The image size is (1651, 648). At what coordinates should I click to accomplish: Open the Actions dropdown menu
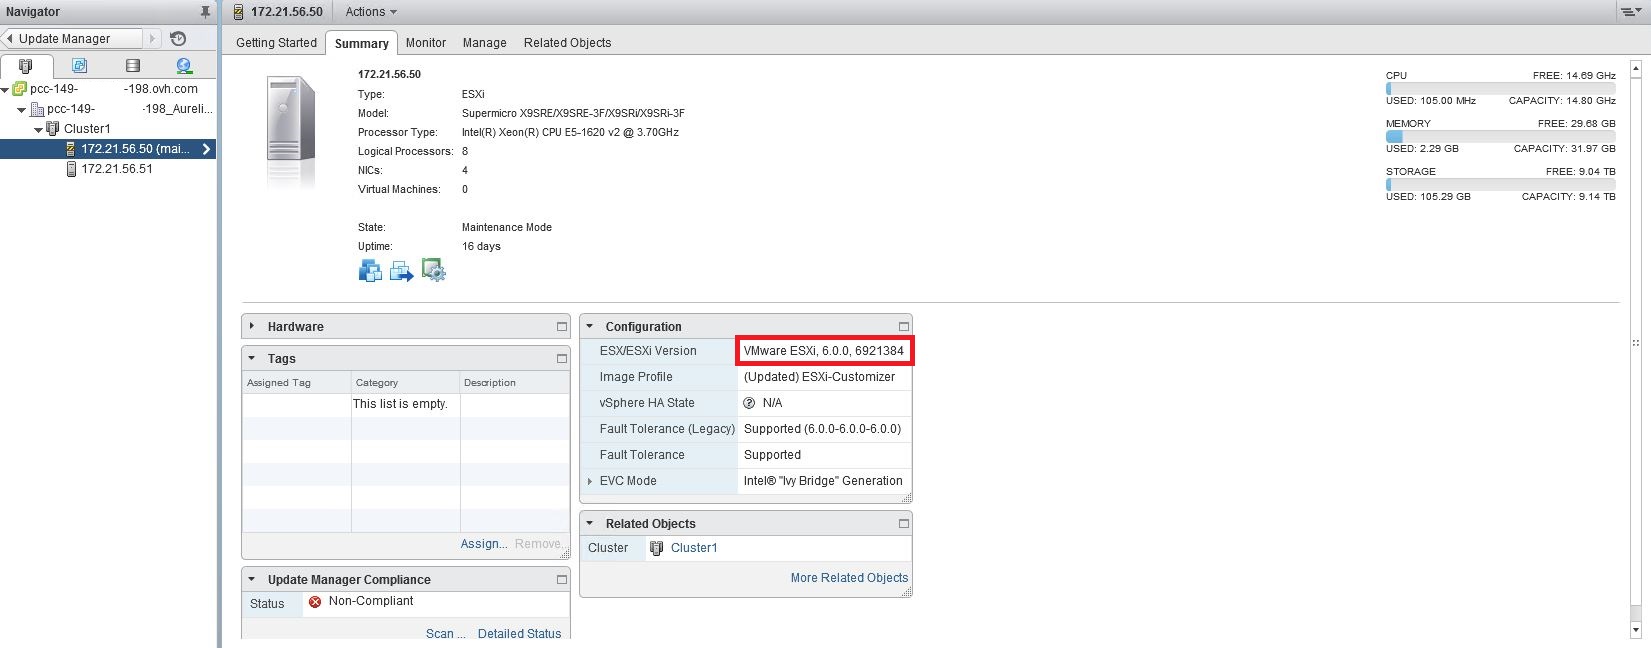click(371, 12)
